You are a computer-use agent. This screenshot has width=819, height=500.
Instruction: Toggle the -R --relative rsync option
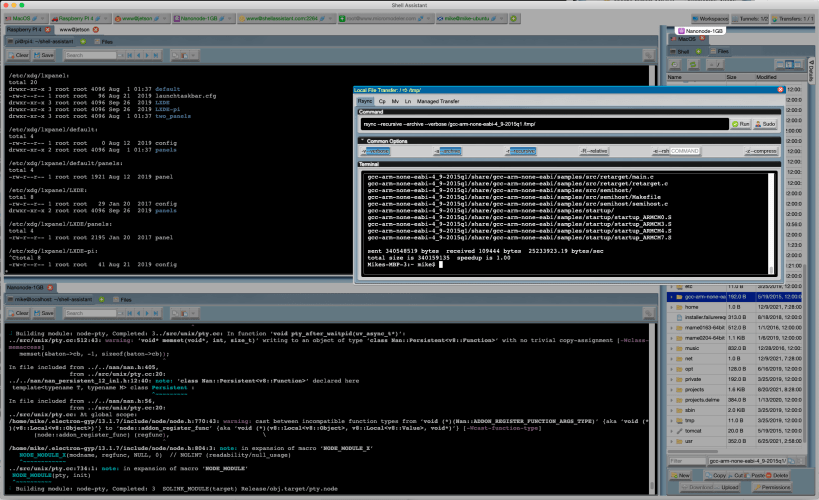(594, 151)
